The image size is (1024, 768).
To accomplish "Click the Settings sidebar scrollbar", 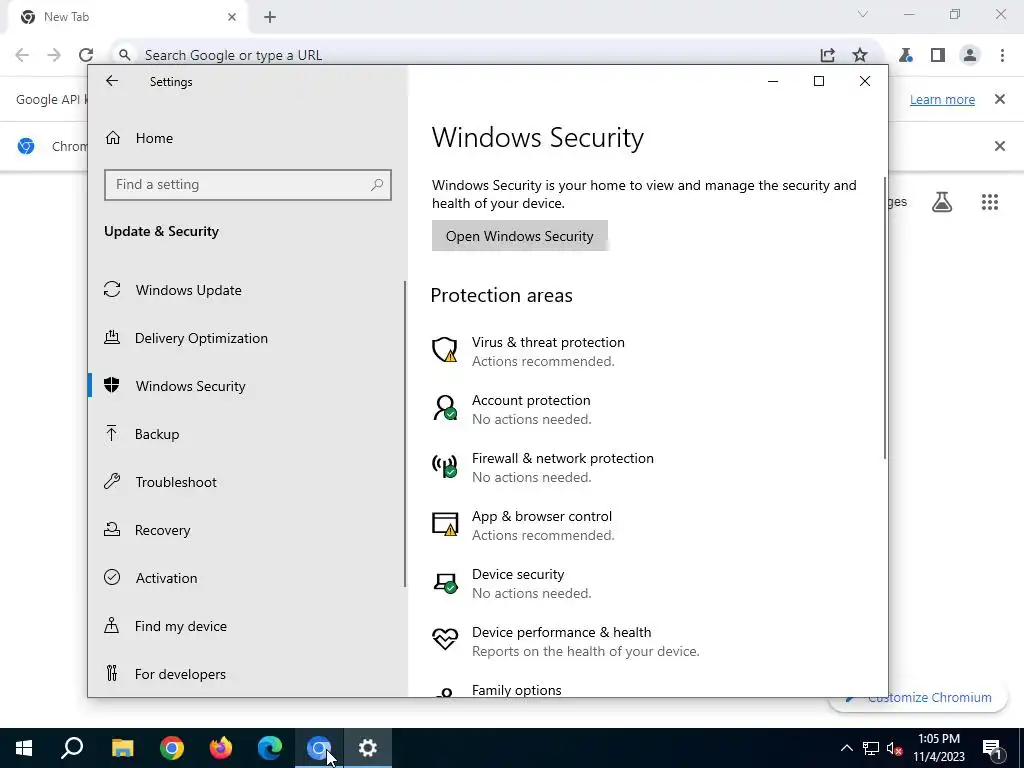I will (x=405, y=434).
